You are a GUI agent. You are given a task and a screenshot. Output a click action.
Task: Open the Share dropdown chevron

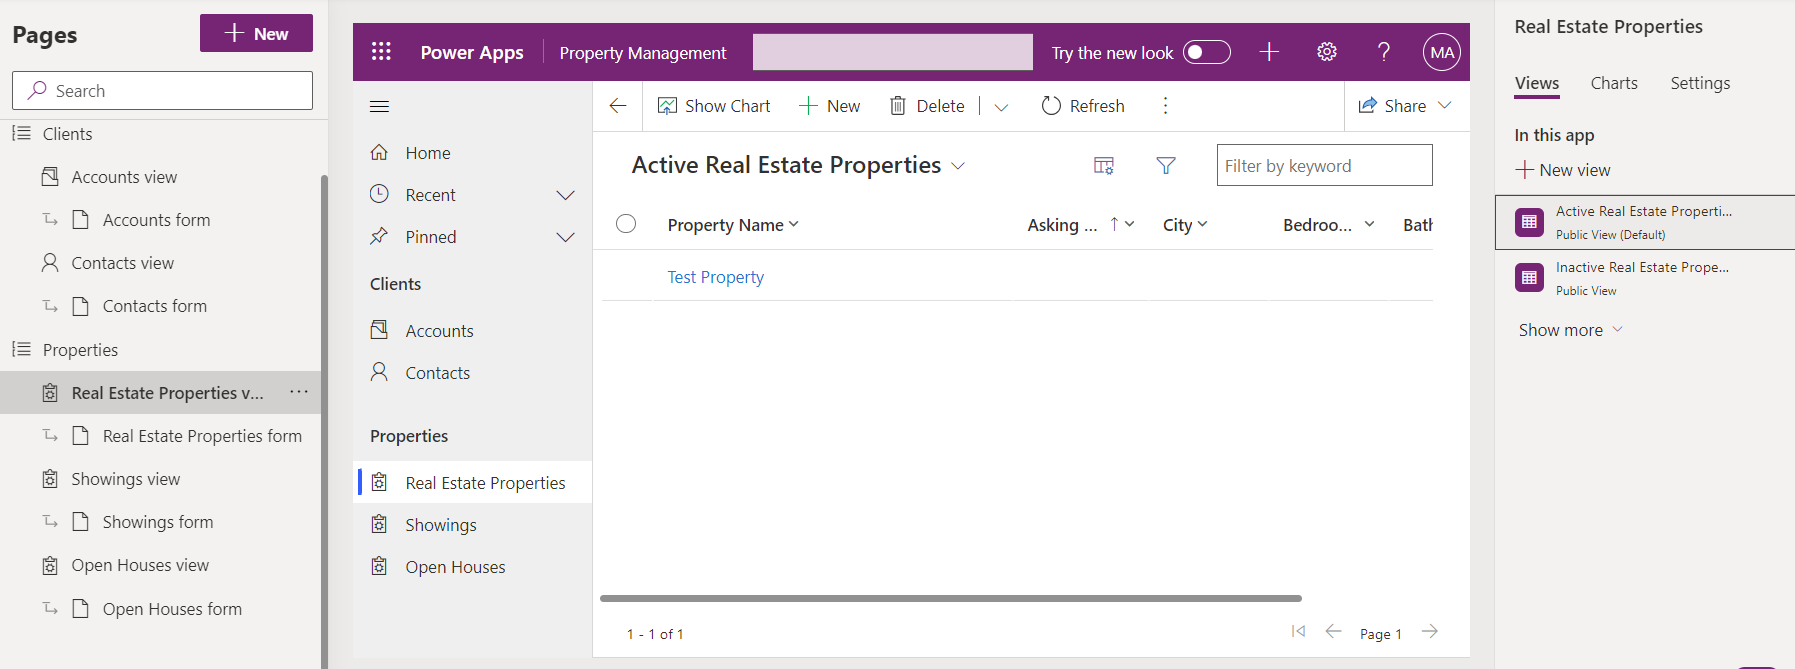click(1444, 106)
